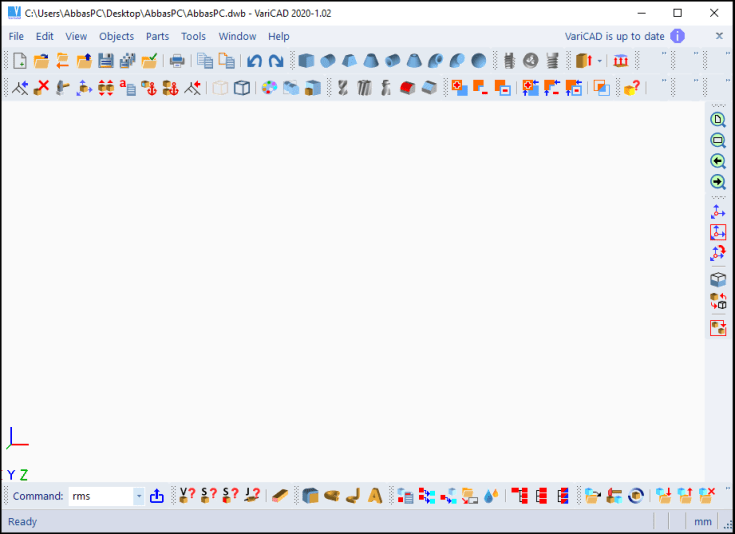Open the Edit menu
The image size is (735, 534).
(x=45, y=37)
